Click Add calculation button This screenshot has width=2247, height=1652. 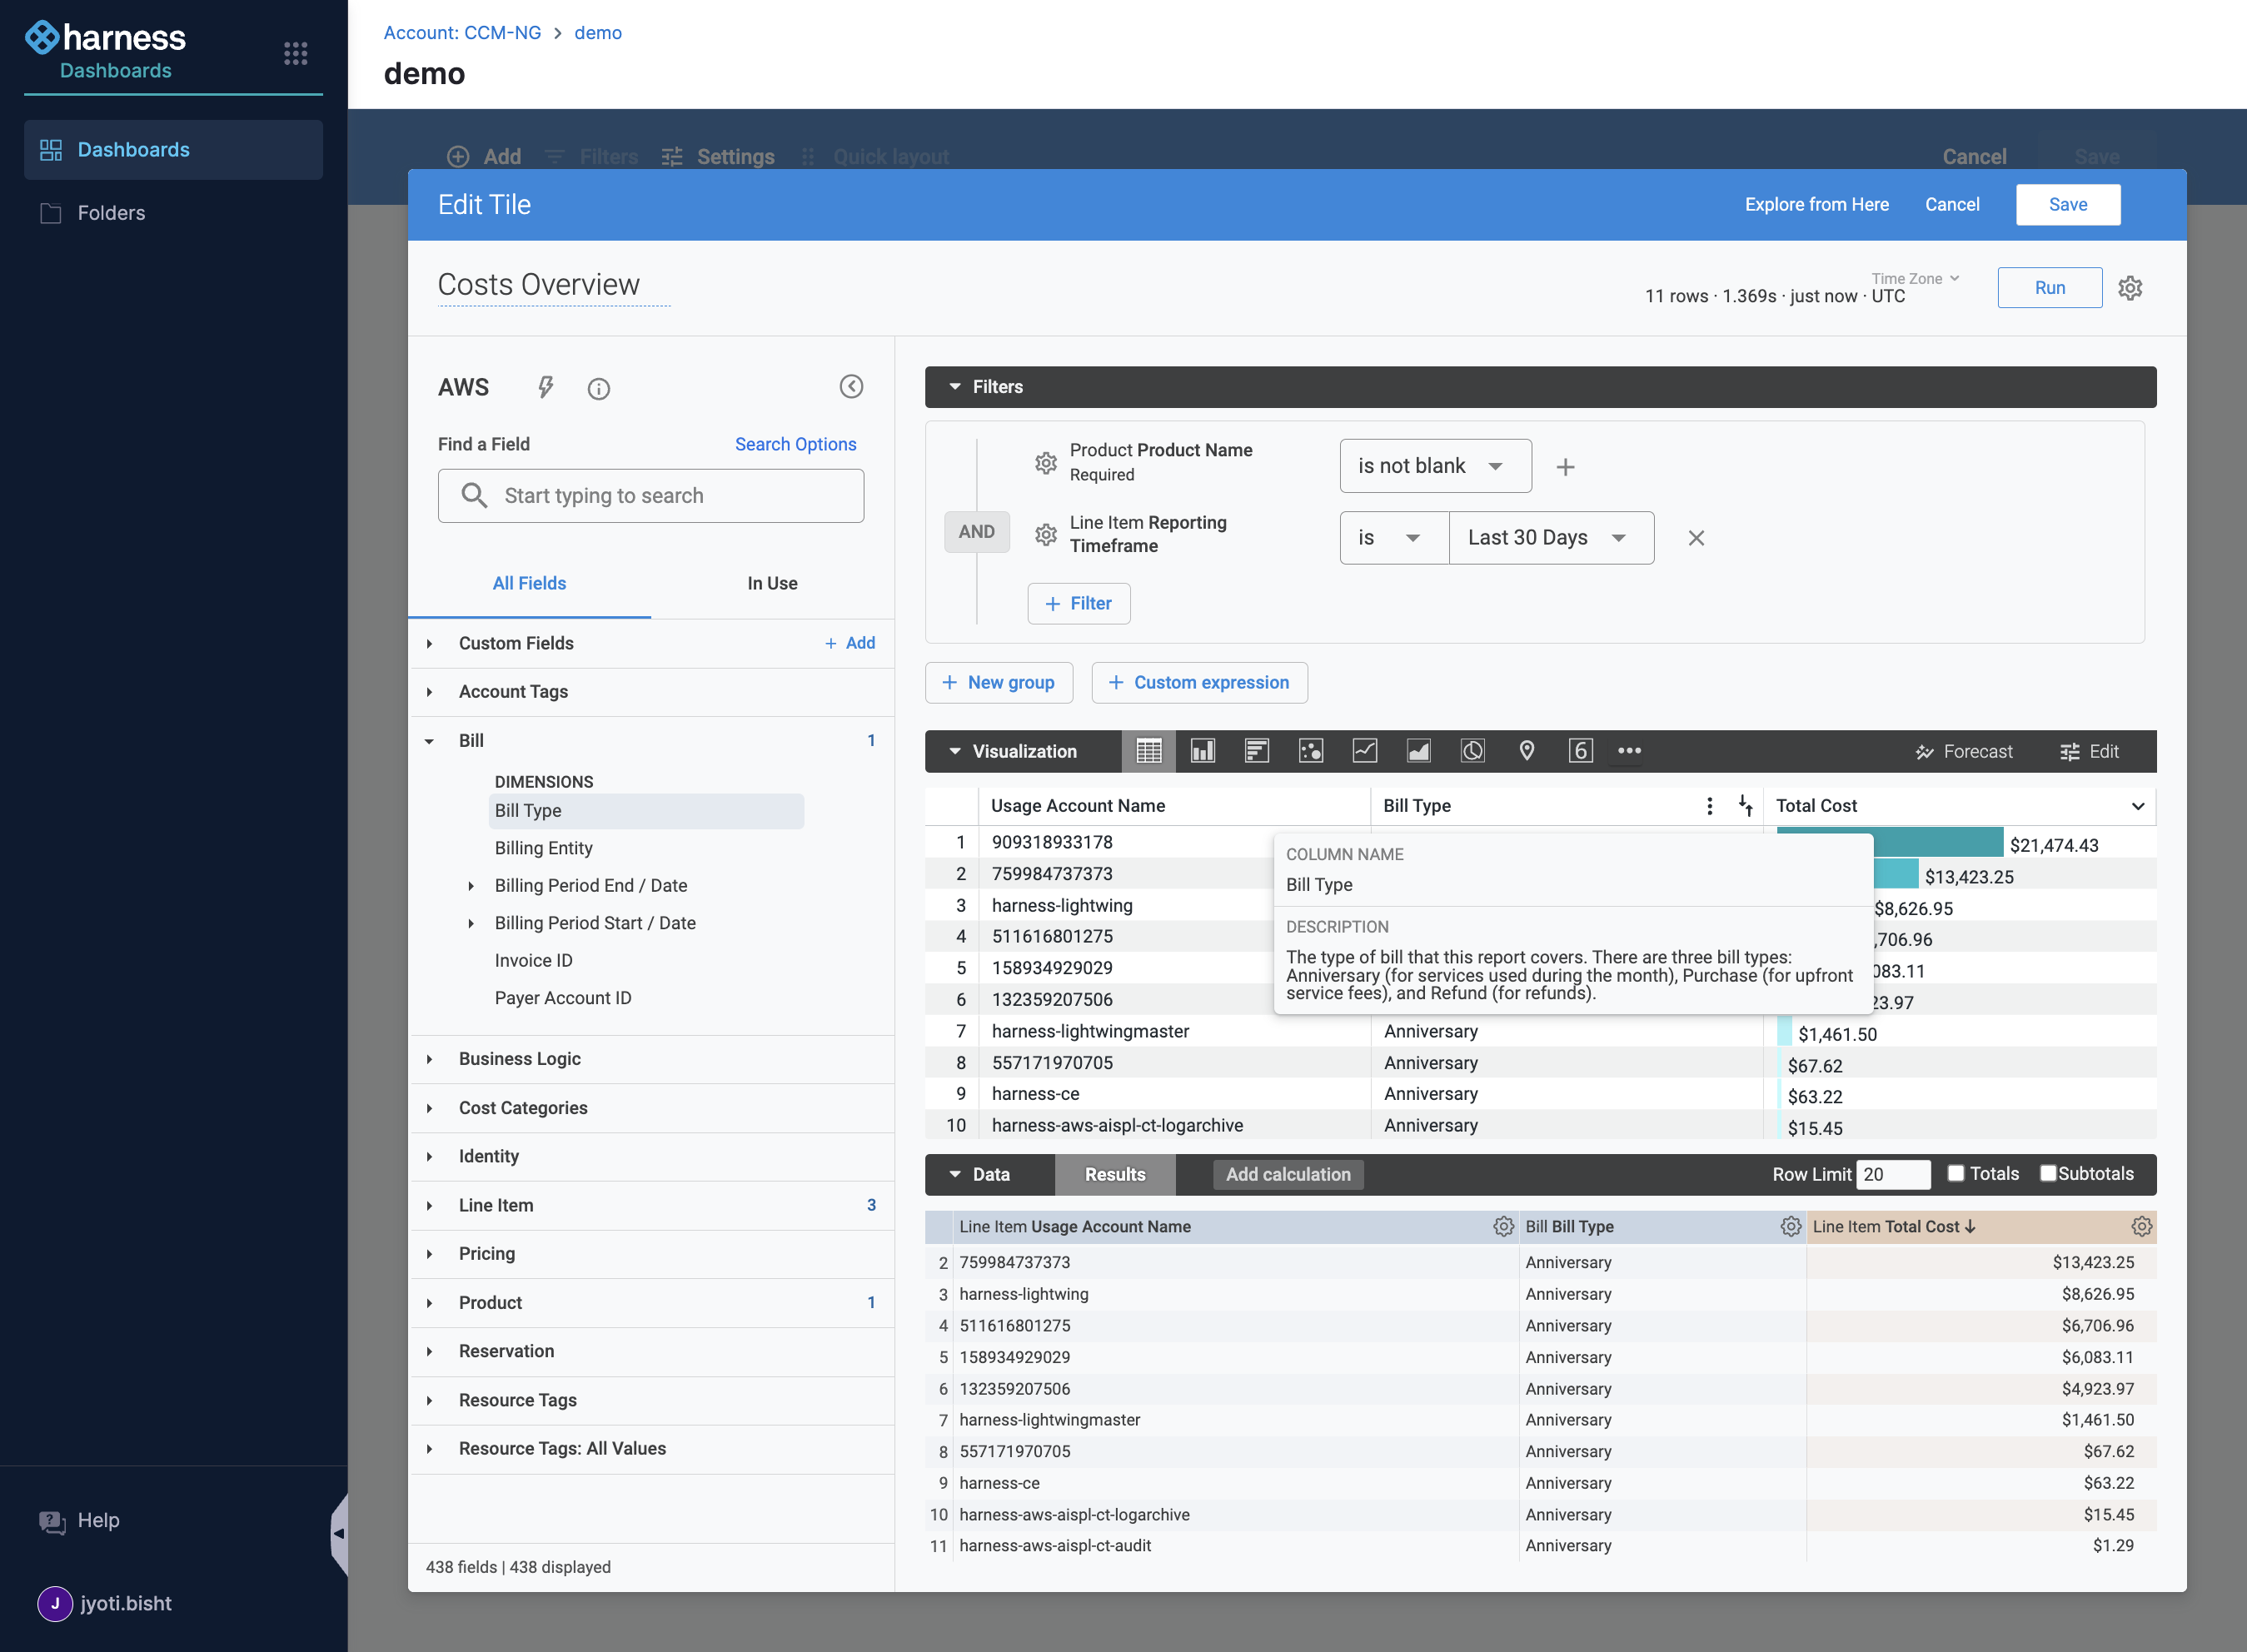click(x=1288, y=1175)
